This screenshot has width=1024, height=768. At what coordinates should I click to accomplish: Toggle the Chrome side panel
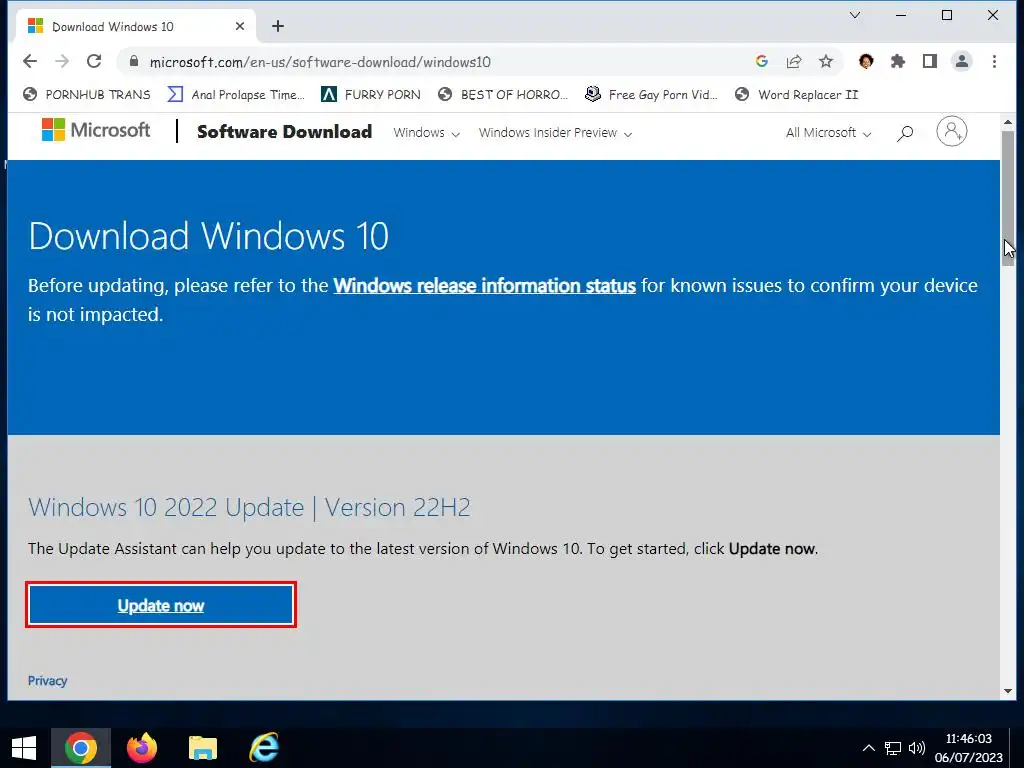930,61
